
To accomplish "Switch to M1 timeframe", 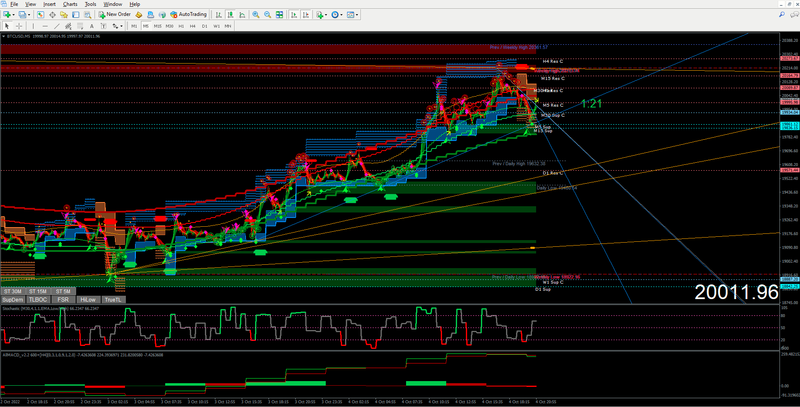I will 134,26.
